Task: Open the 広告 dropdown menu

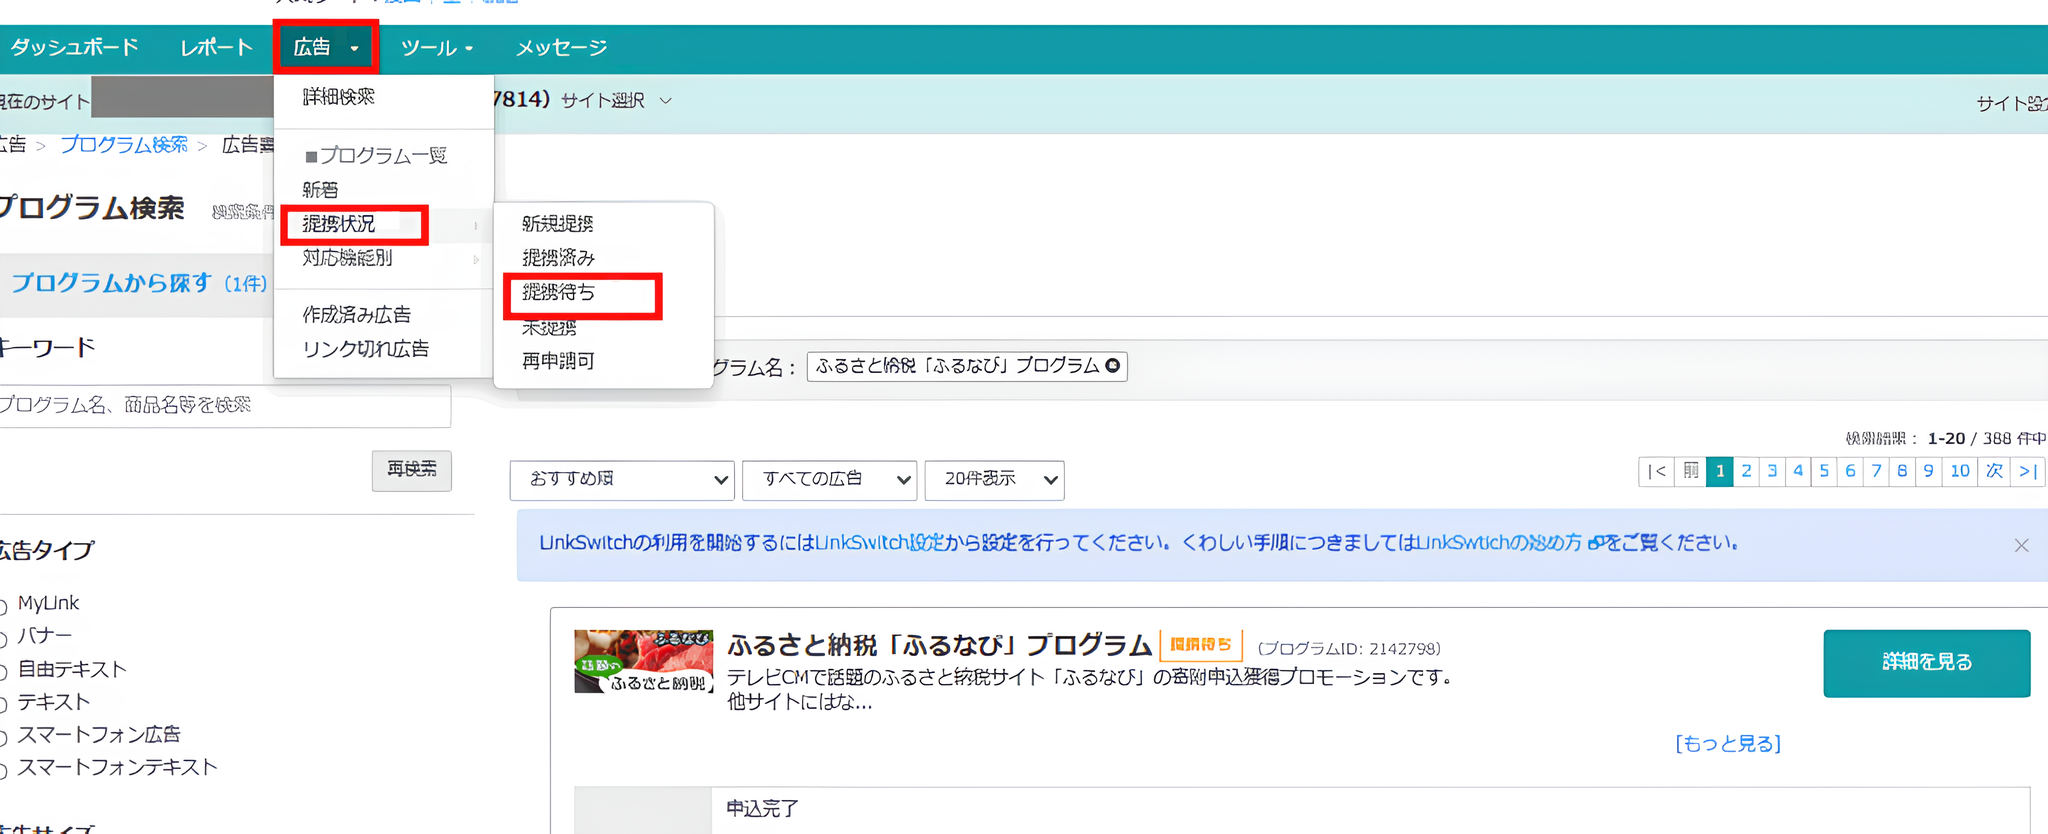Action: click(326, 47)
